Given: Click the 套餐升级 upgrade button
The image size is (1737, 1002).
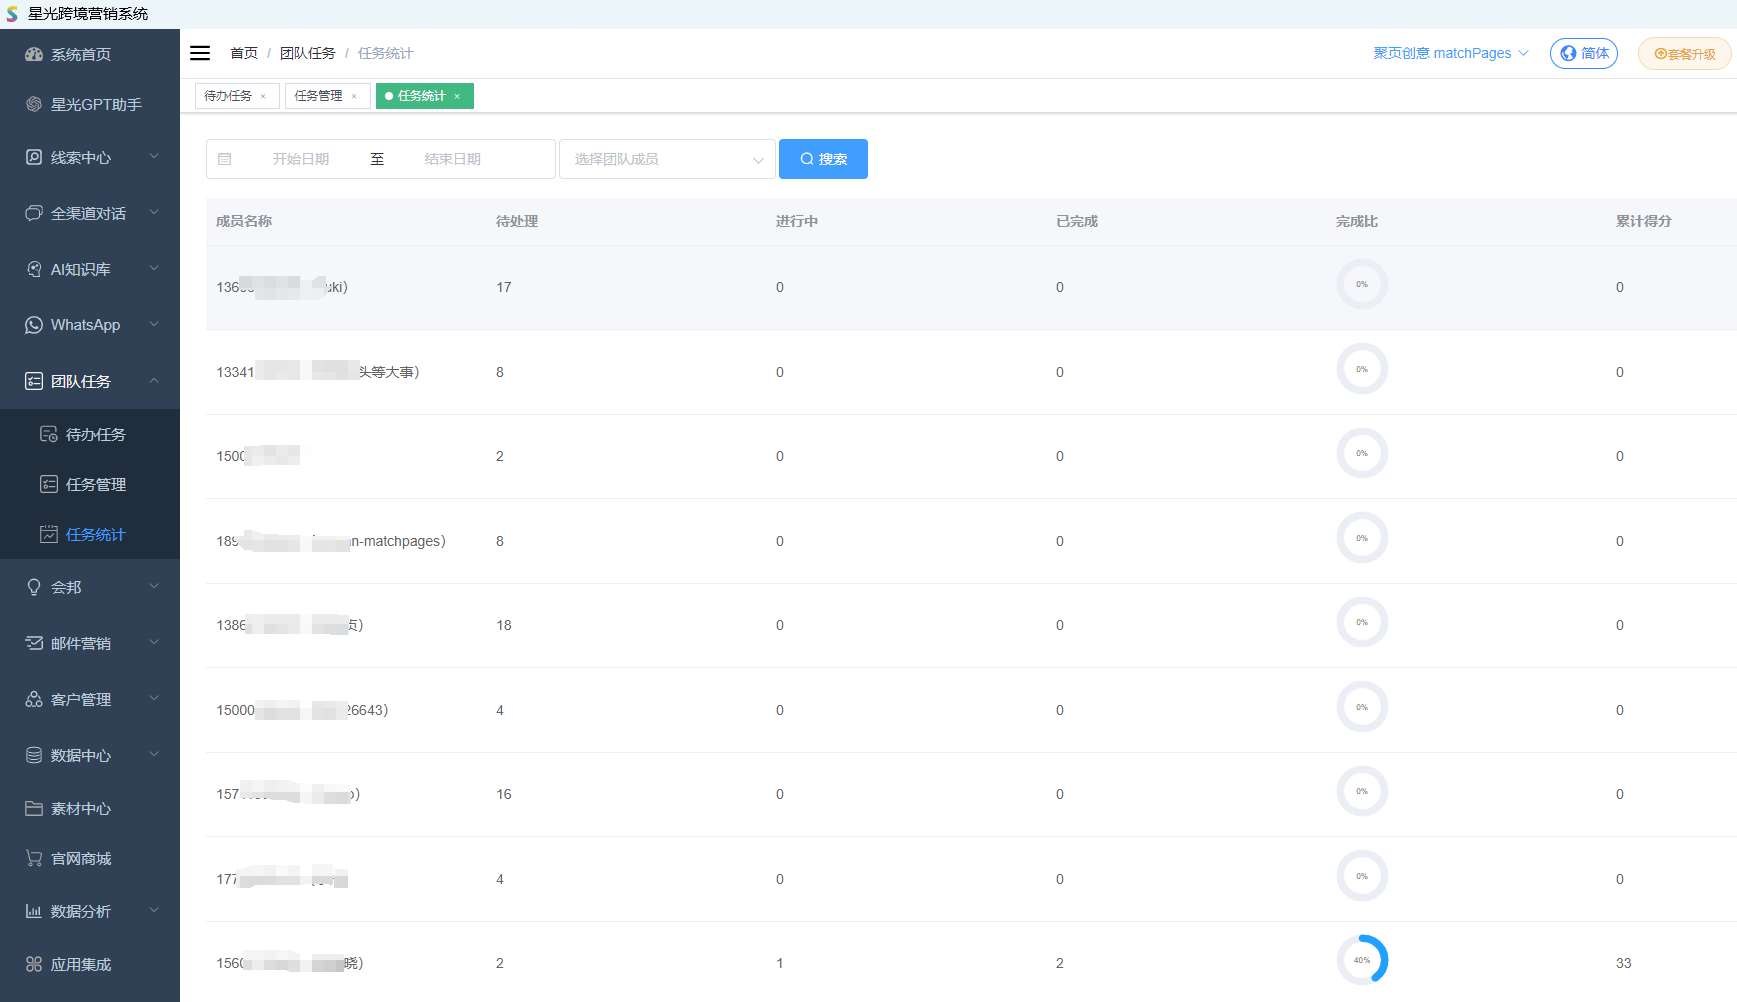Looking at the screenshot, I should coord(1685,54).
